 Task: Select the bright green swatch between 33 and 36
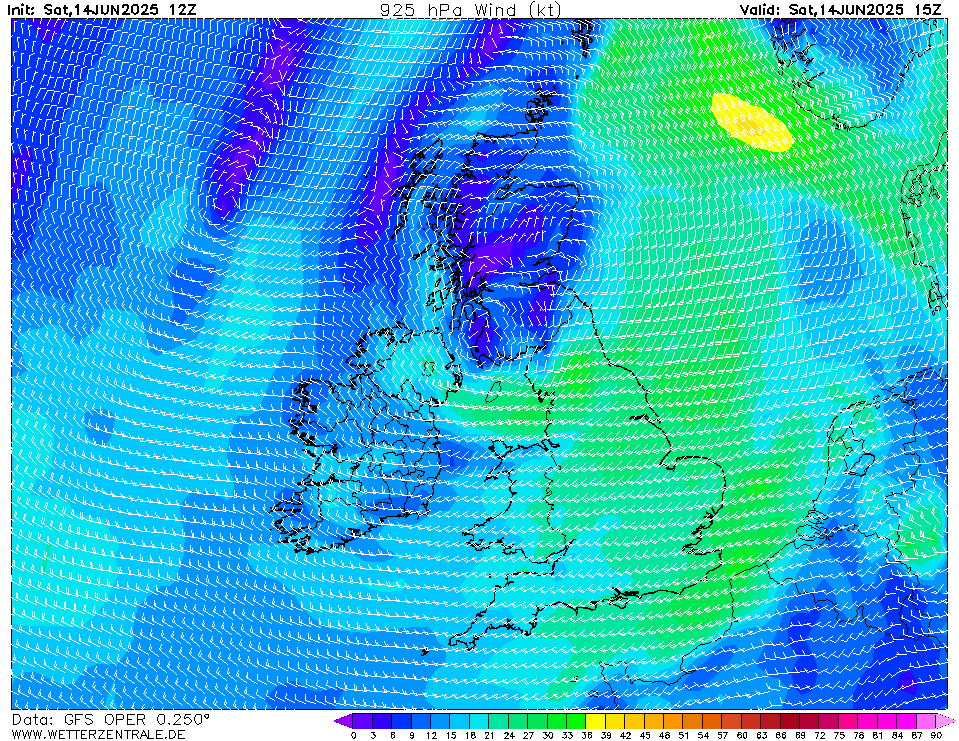click(x=576, y=721)
